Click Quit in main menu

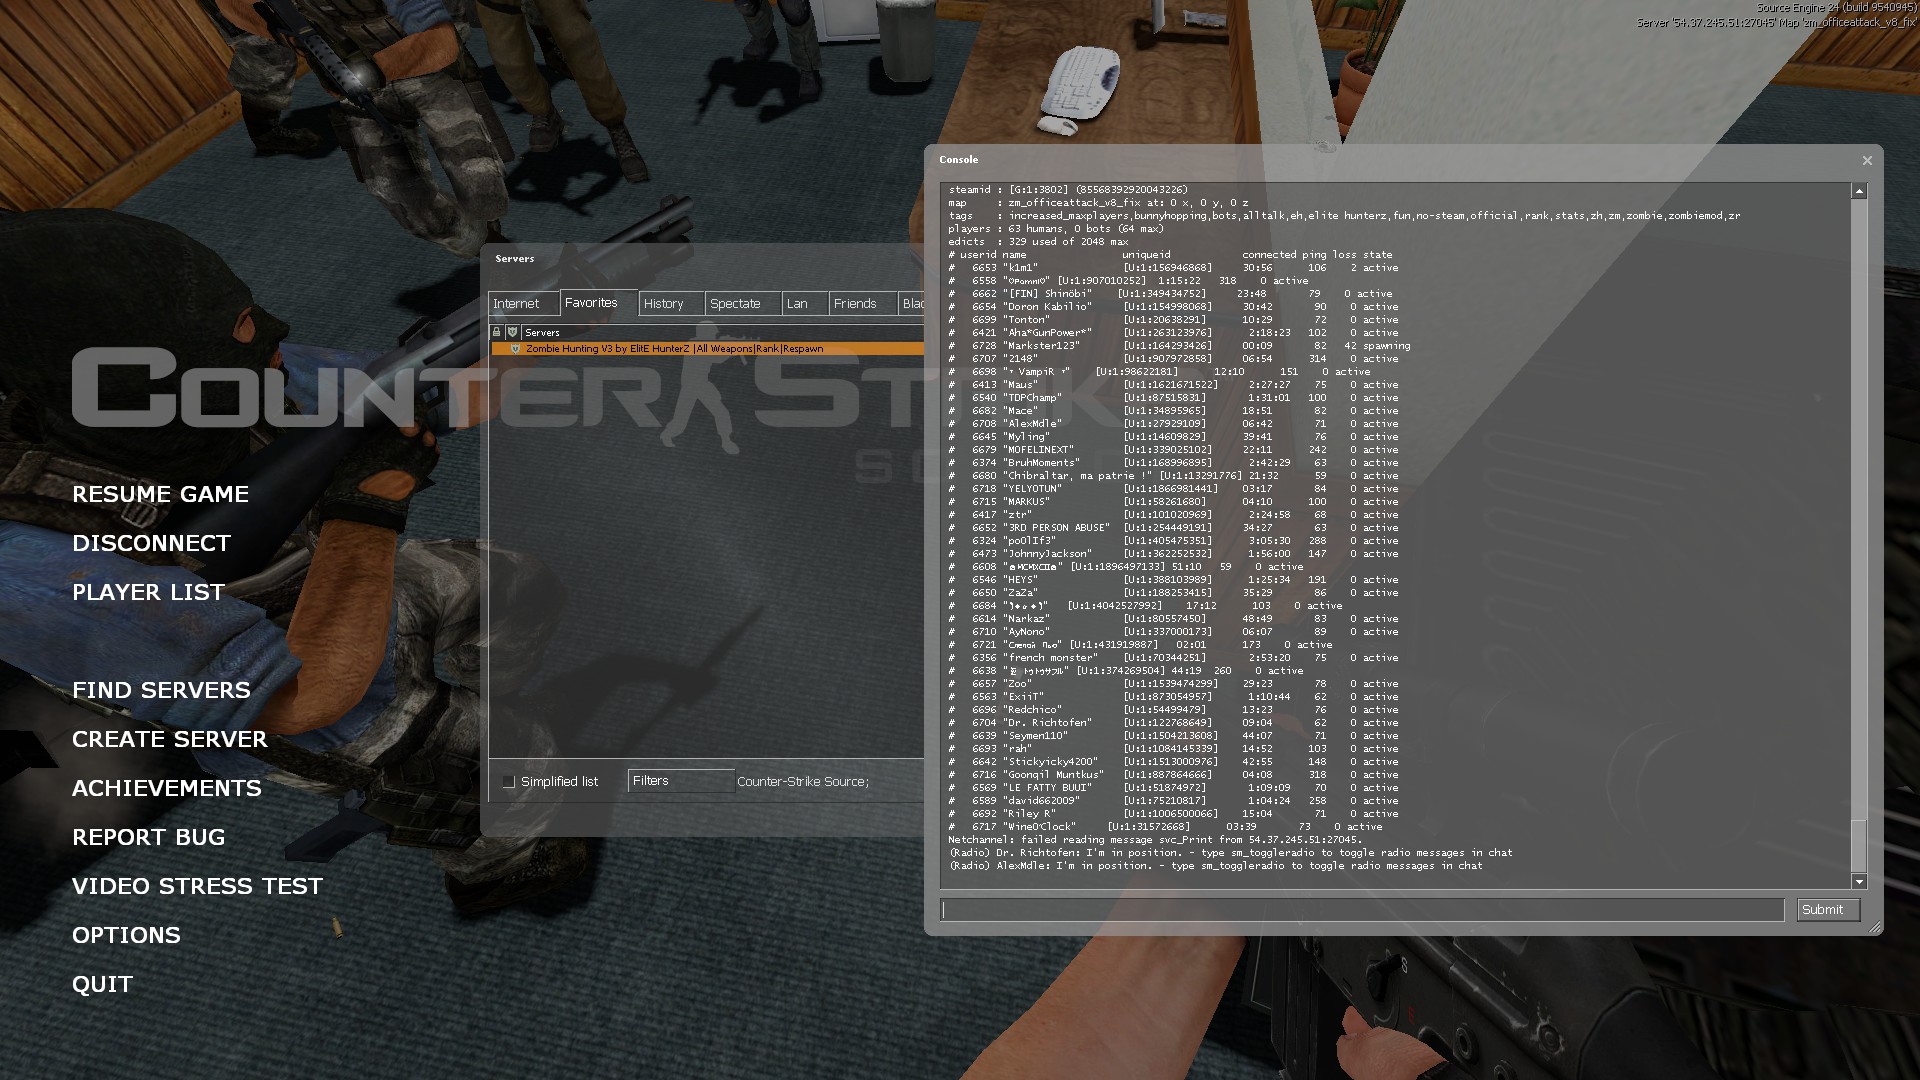[102, 984]
